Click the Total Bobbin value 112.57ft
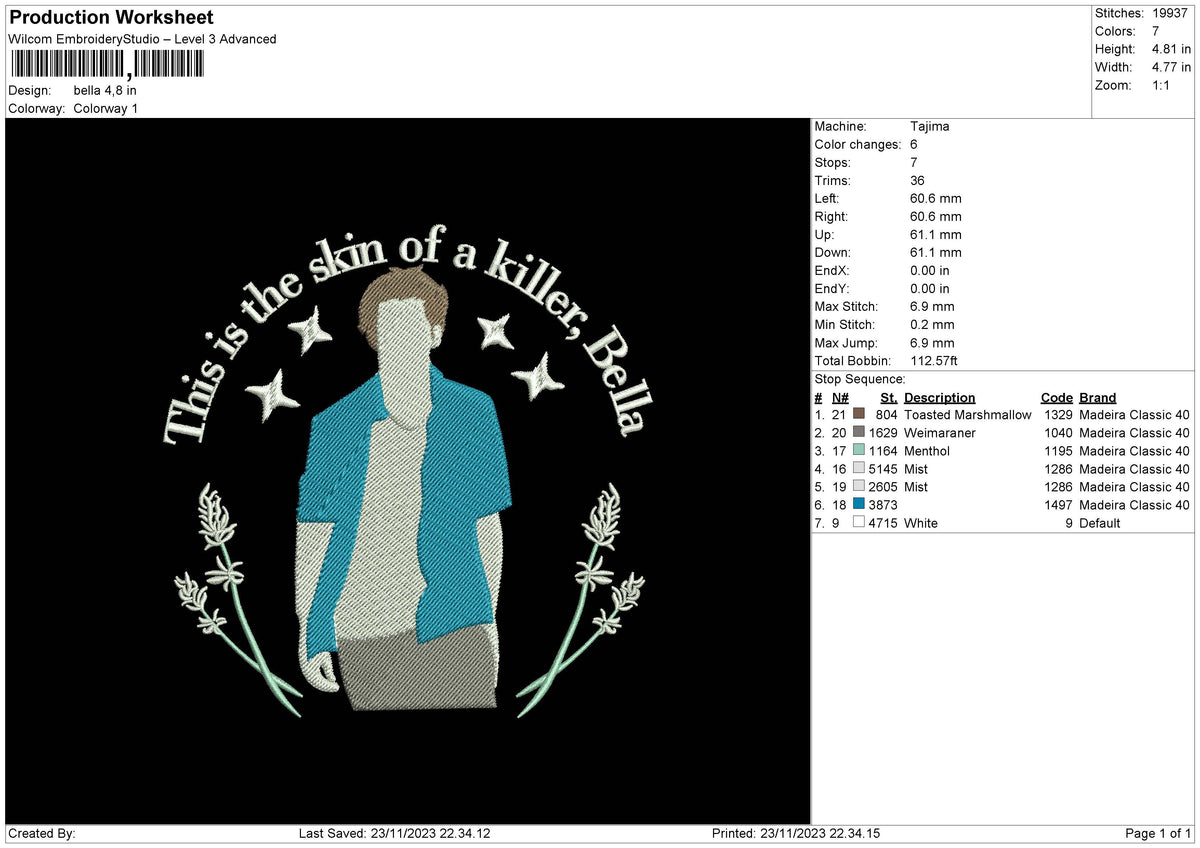This screenshot has width=1200, height=848. pyautogui.click(x=935, y=361)
